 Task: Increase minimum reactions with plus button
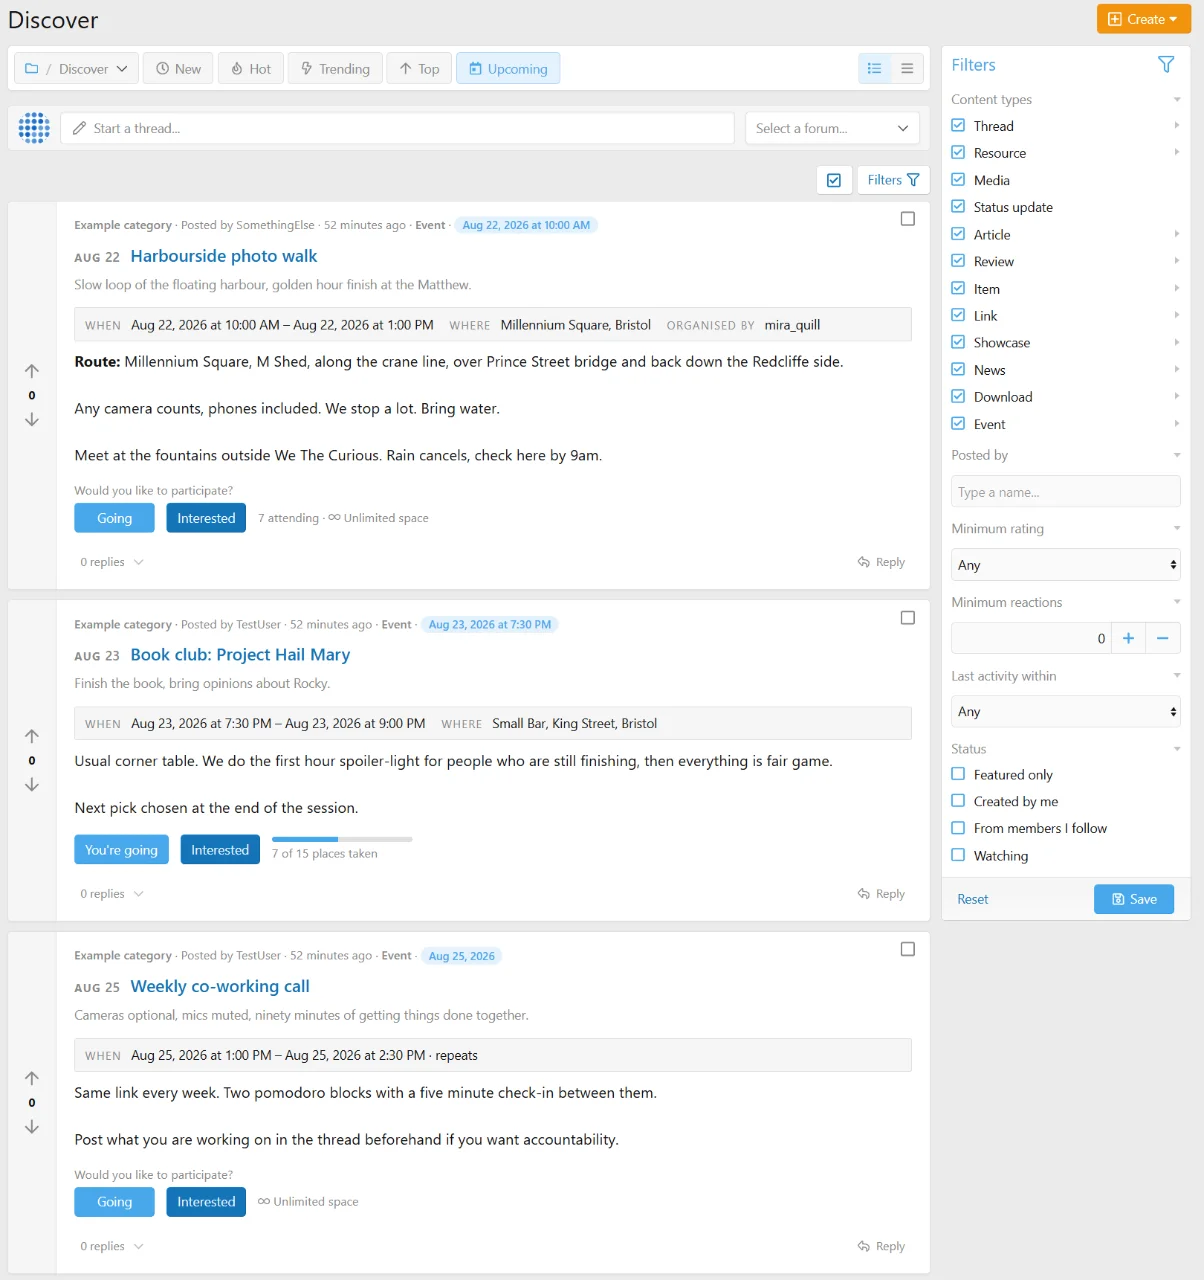click(x=1128, y=638)
